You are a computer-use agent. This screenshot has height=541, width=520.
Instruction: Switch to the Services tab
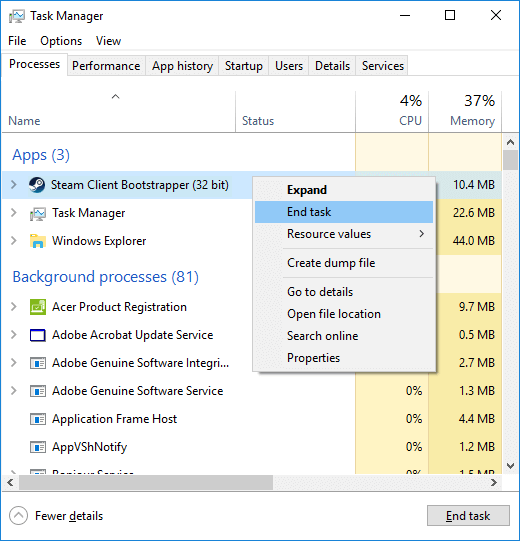click(382, 66)
